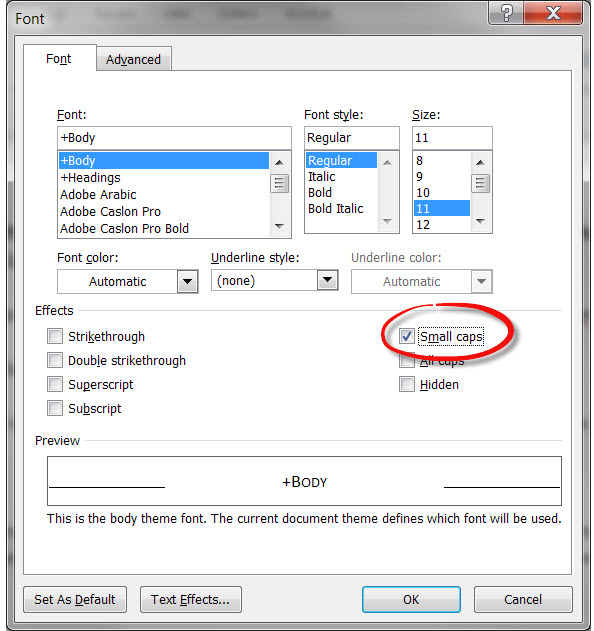The image size is (594, 631).
Task: Enable the Double strikethrough checkbox
Action: [x=55, y=360]
